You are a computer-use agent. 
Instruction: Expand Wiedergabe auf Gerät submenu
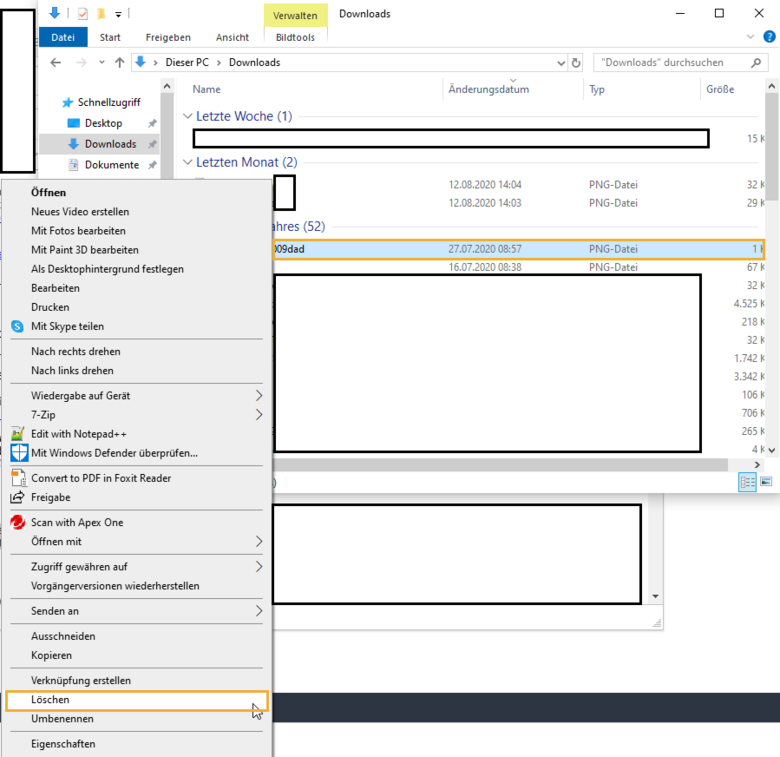259,395
